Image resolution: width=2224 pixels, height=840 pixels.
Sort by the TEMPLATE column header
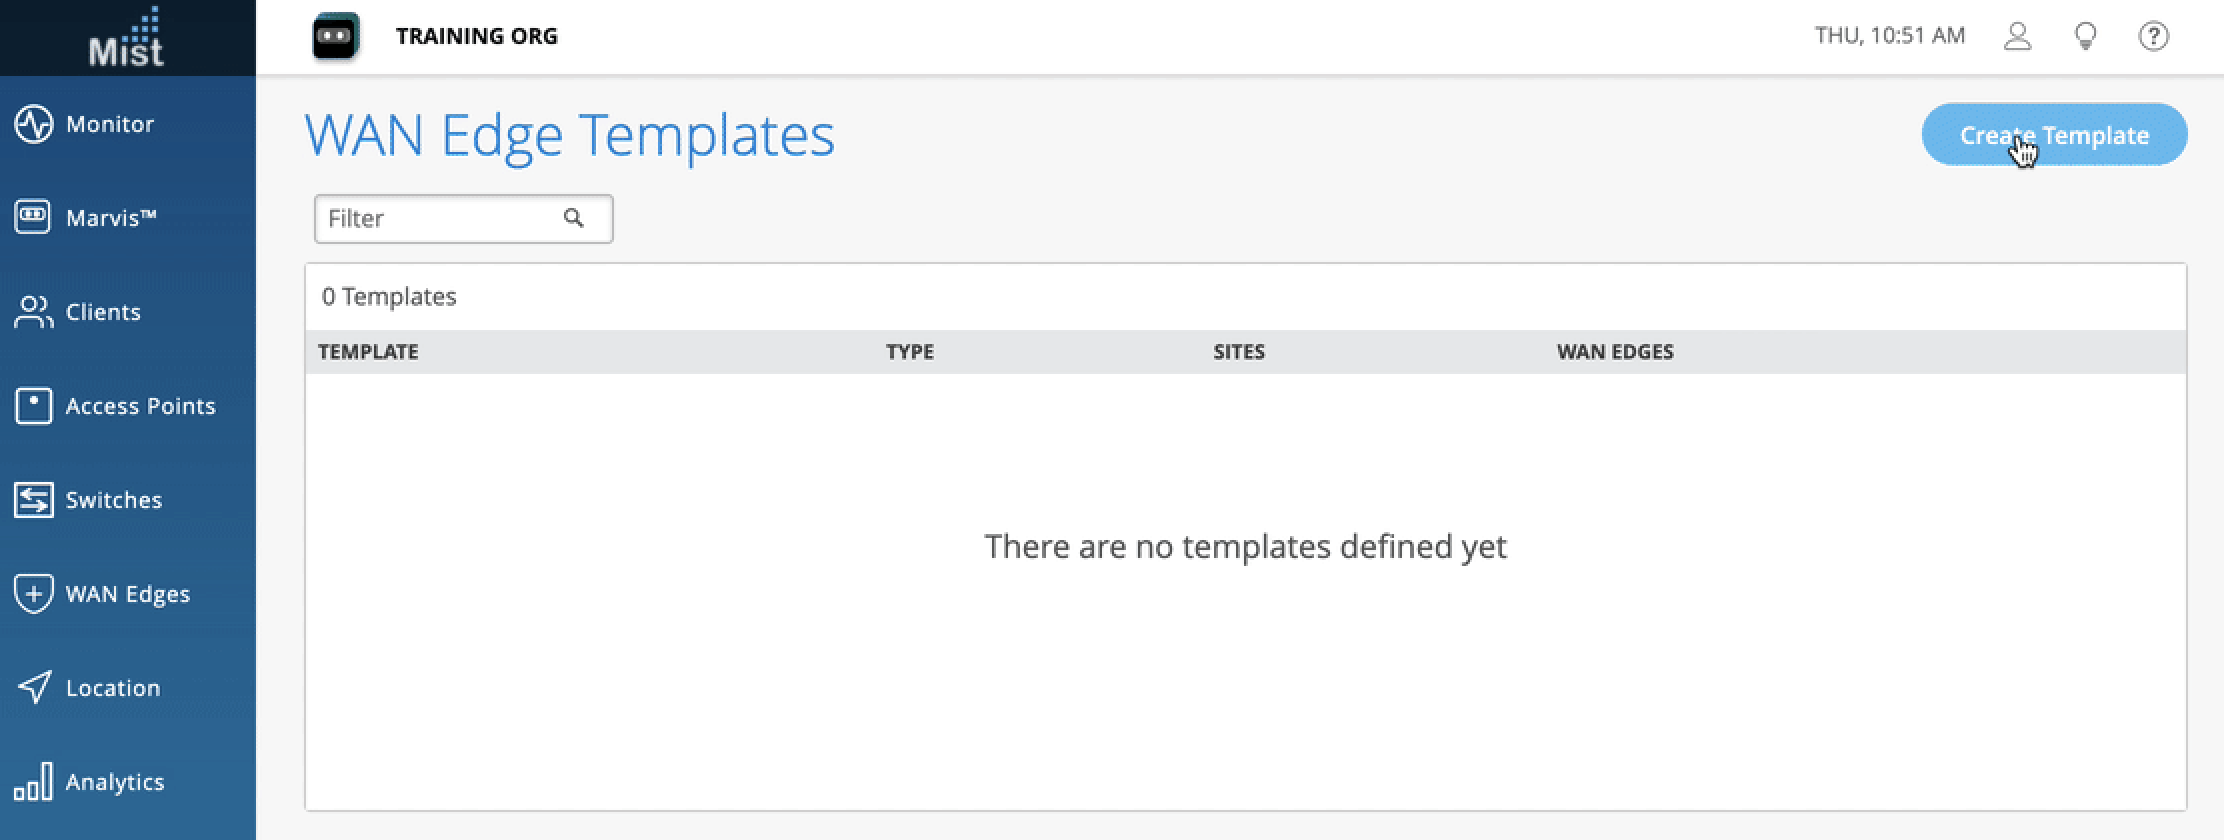(368, 352)
